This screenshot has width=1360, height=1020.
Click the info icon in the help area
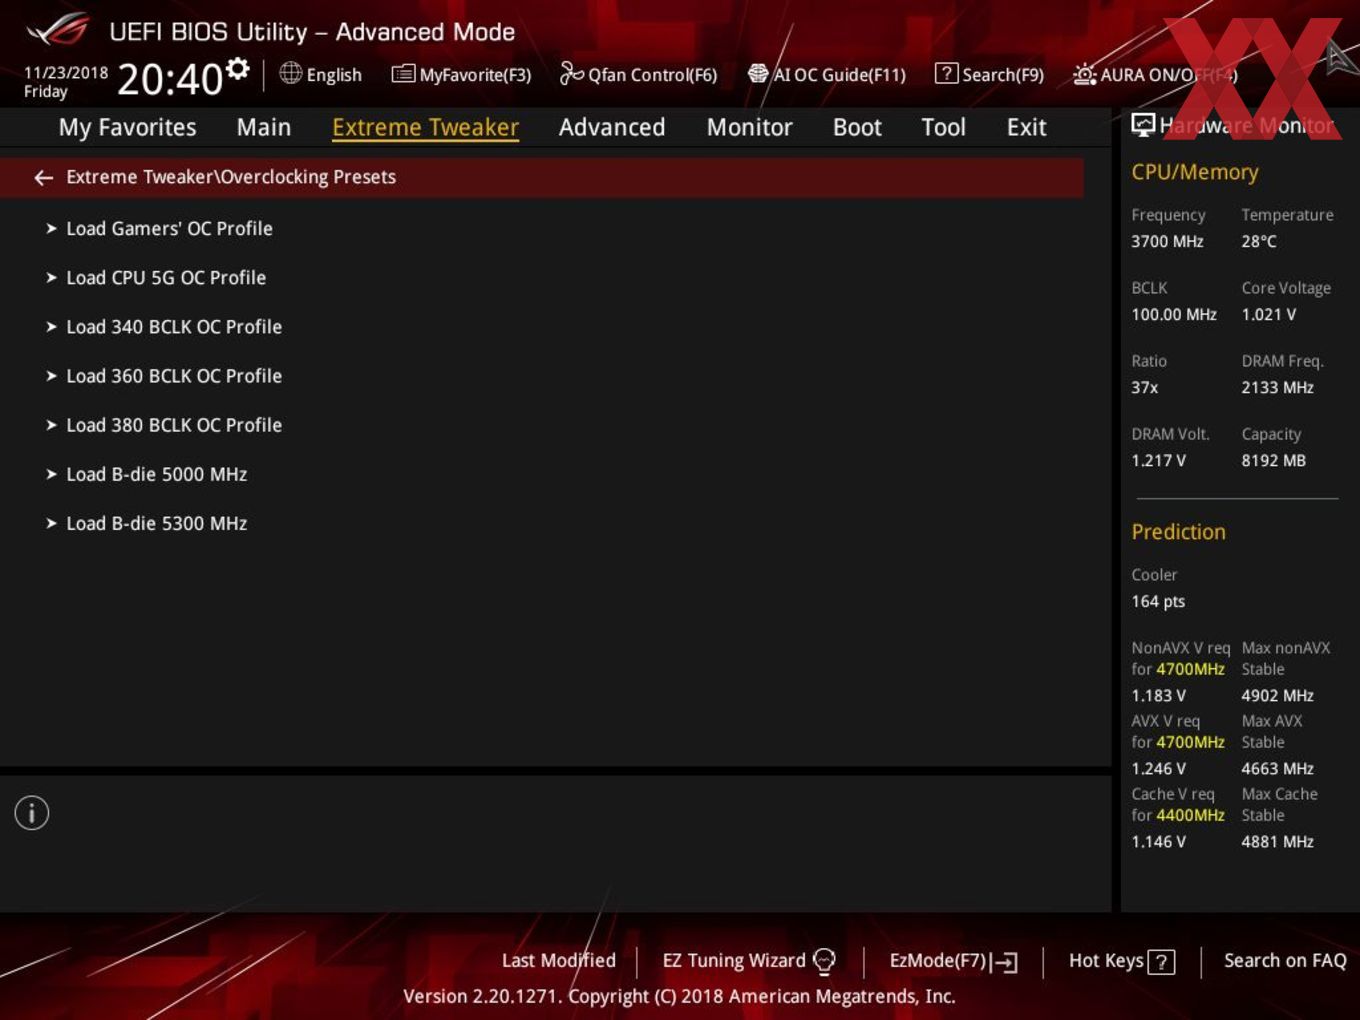click(x=32, y=813)
